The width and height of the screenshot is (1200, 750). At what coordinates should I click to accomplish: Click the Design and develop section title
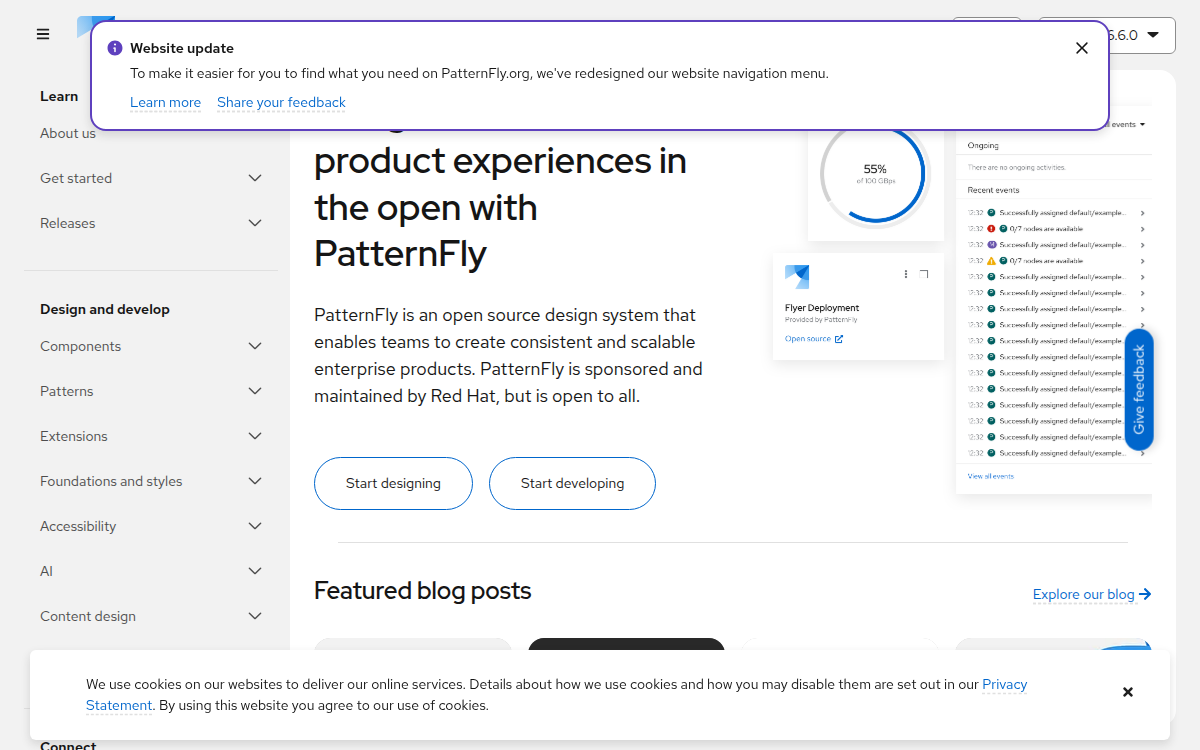pyautogui.click(x=105, y=309)
